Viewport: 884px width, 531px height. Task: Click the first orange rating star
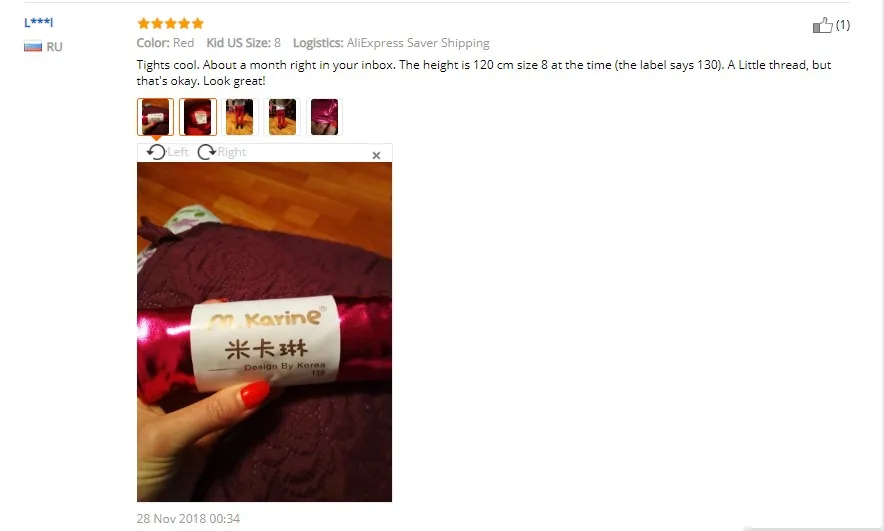click(x=143, y=23)
